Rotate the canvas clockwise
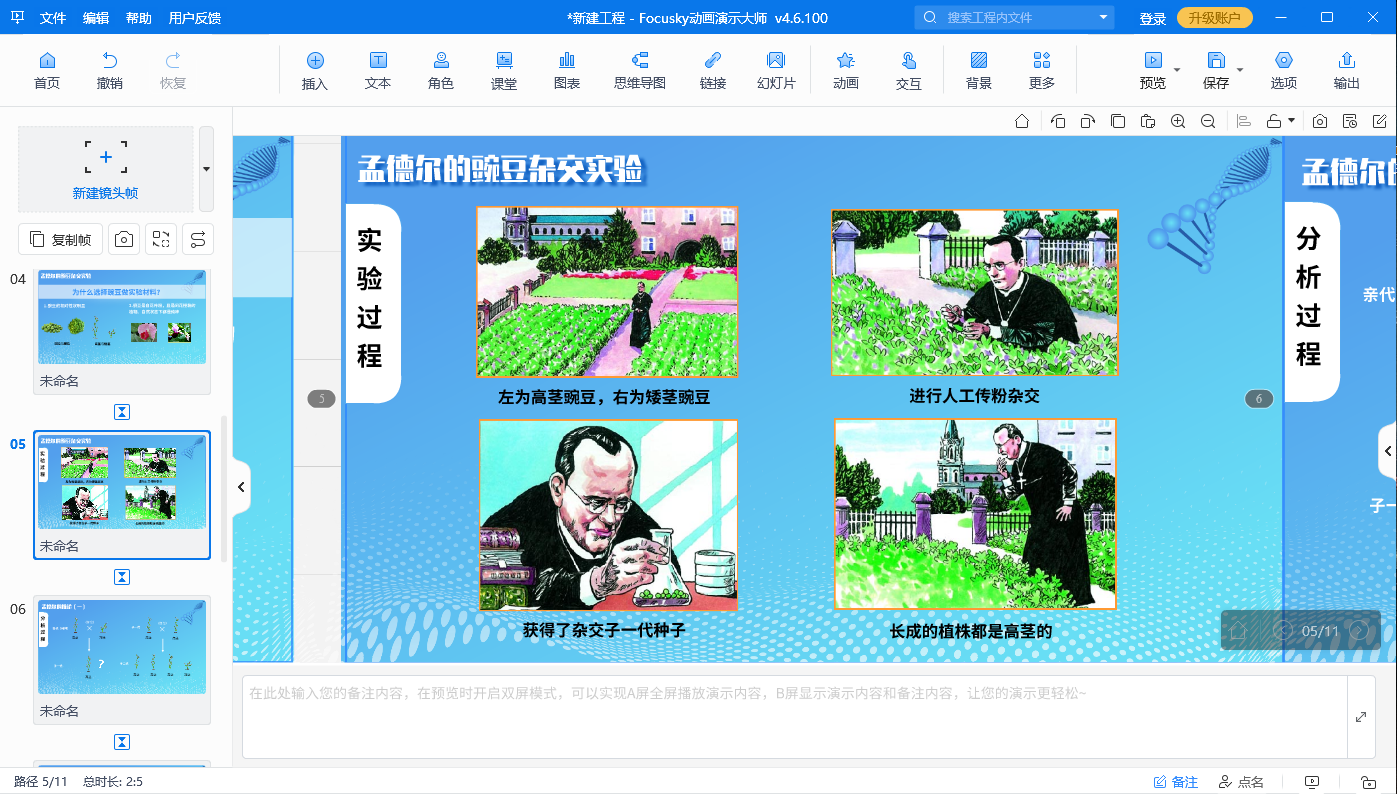The image size is (1397, 794). 1088,121
